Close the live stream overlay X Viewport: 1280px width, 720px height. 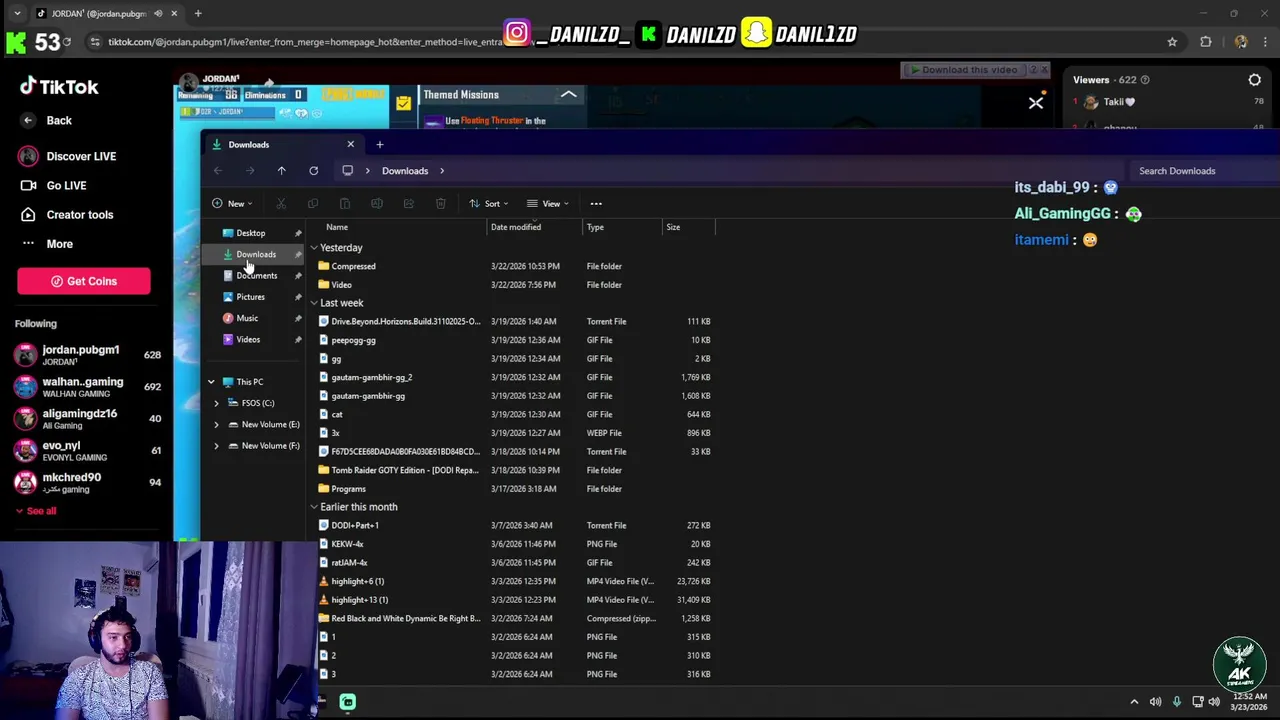point(1036,102)
